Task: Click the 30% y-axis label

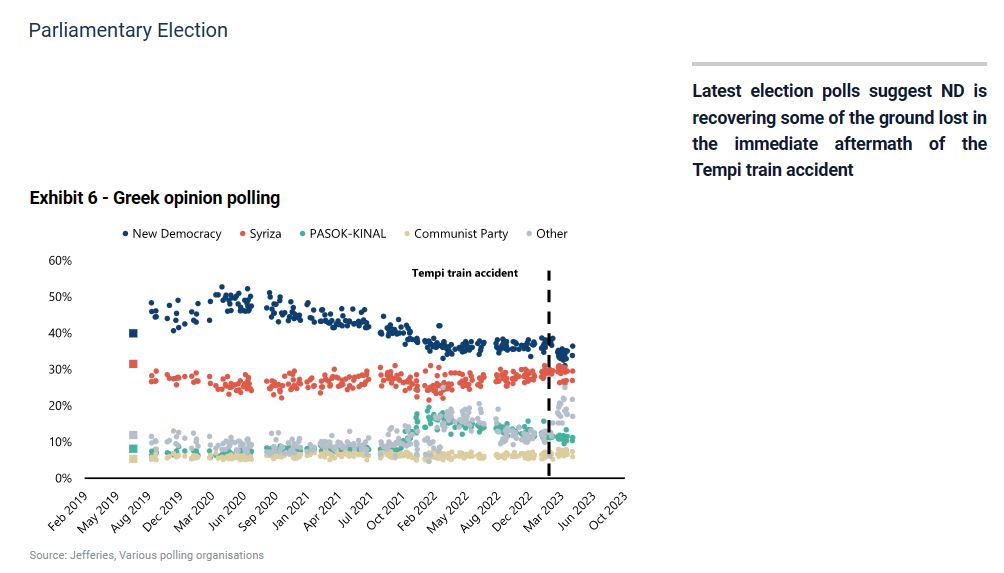Action: point(60,370)
